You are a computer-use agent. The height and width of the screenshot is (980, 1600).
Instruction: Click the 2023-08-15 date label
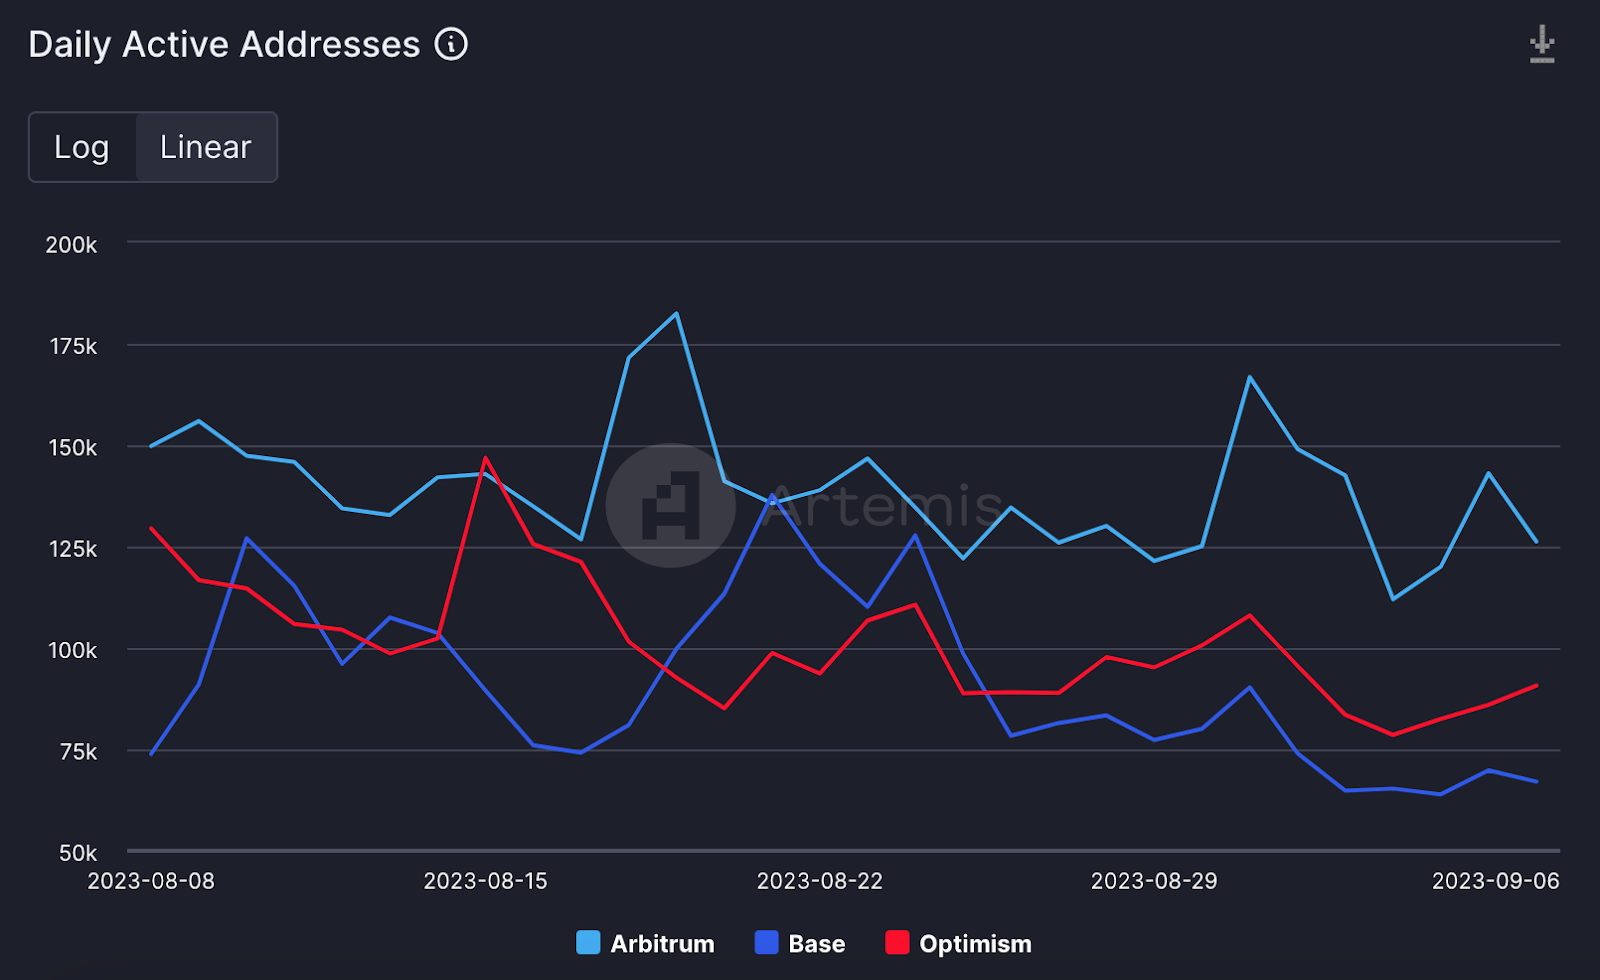(485, 881)
